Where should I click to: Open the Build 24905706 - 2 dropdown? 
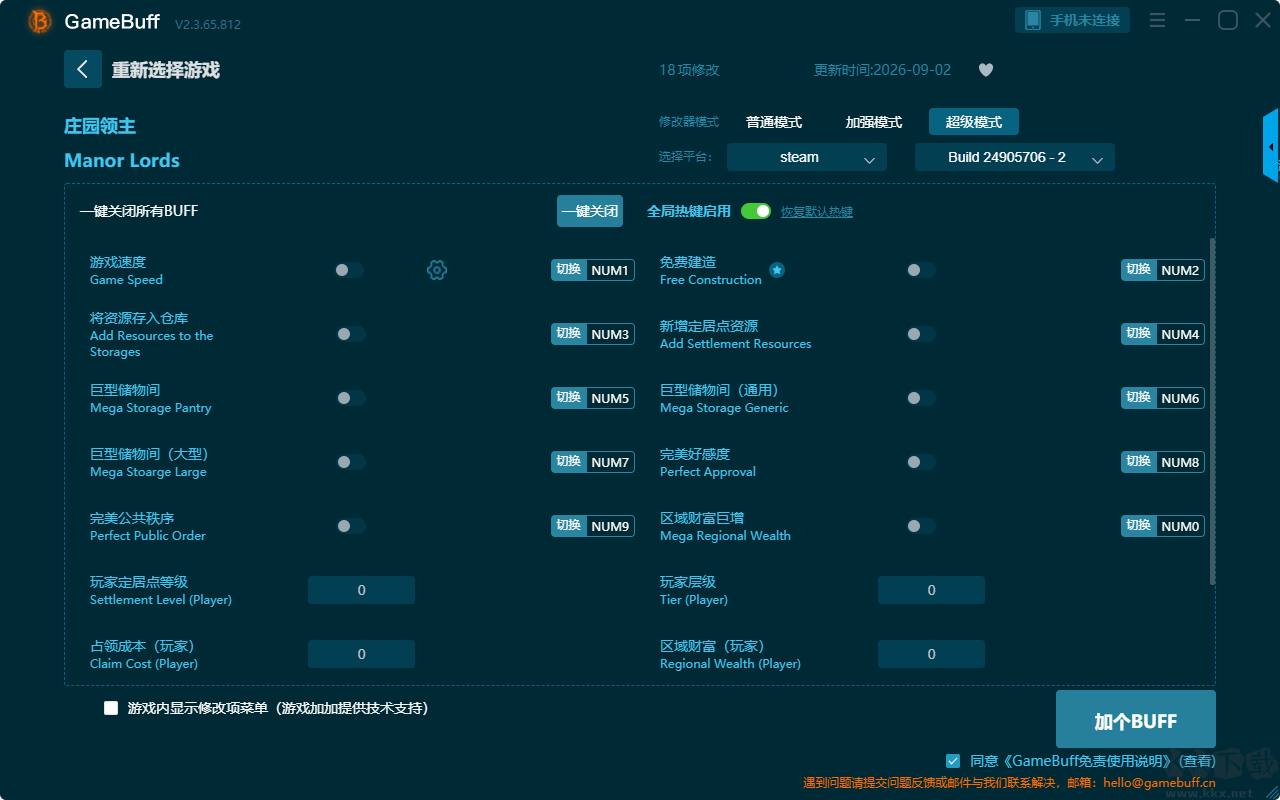click(x=1015, y=157)
